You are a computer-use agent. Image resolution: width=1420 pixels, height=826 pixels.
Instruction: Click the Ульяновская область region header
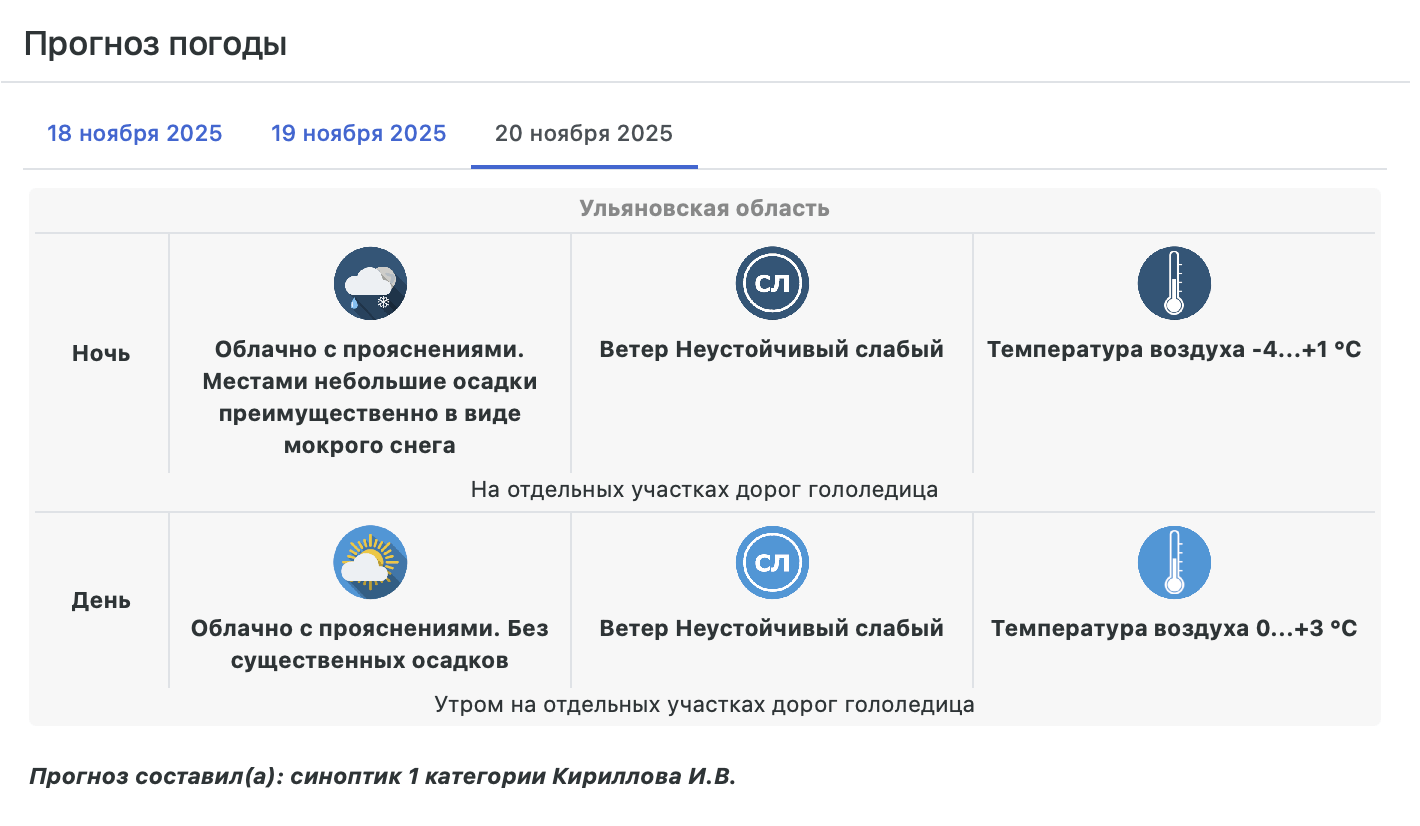[704, 209]
